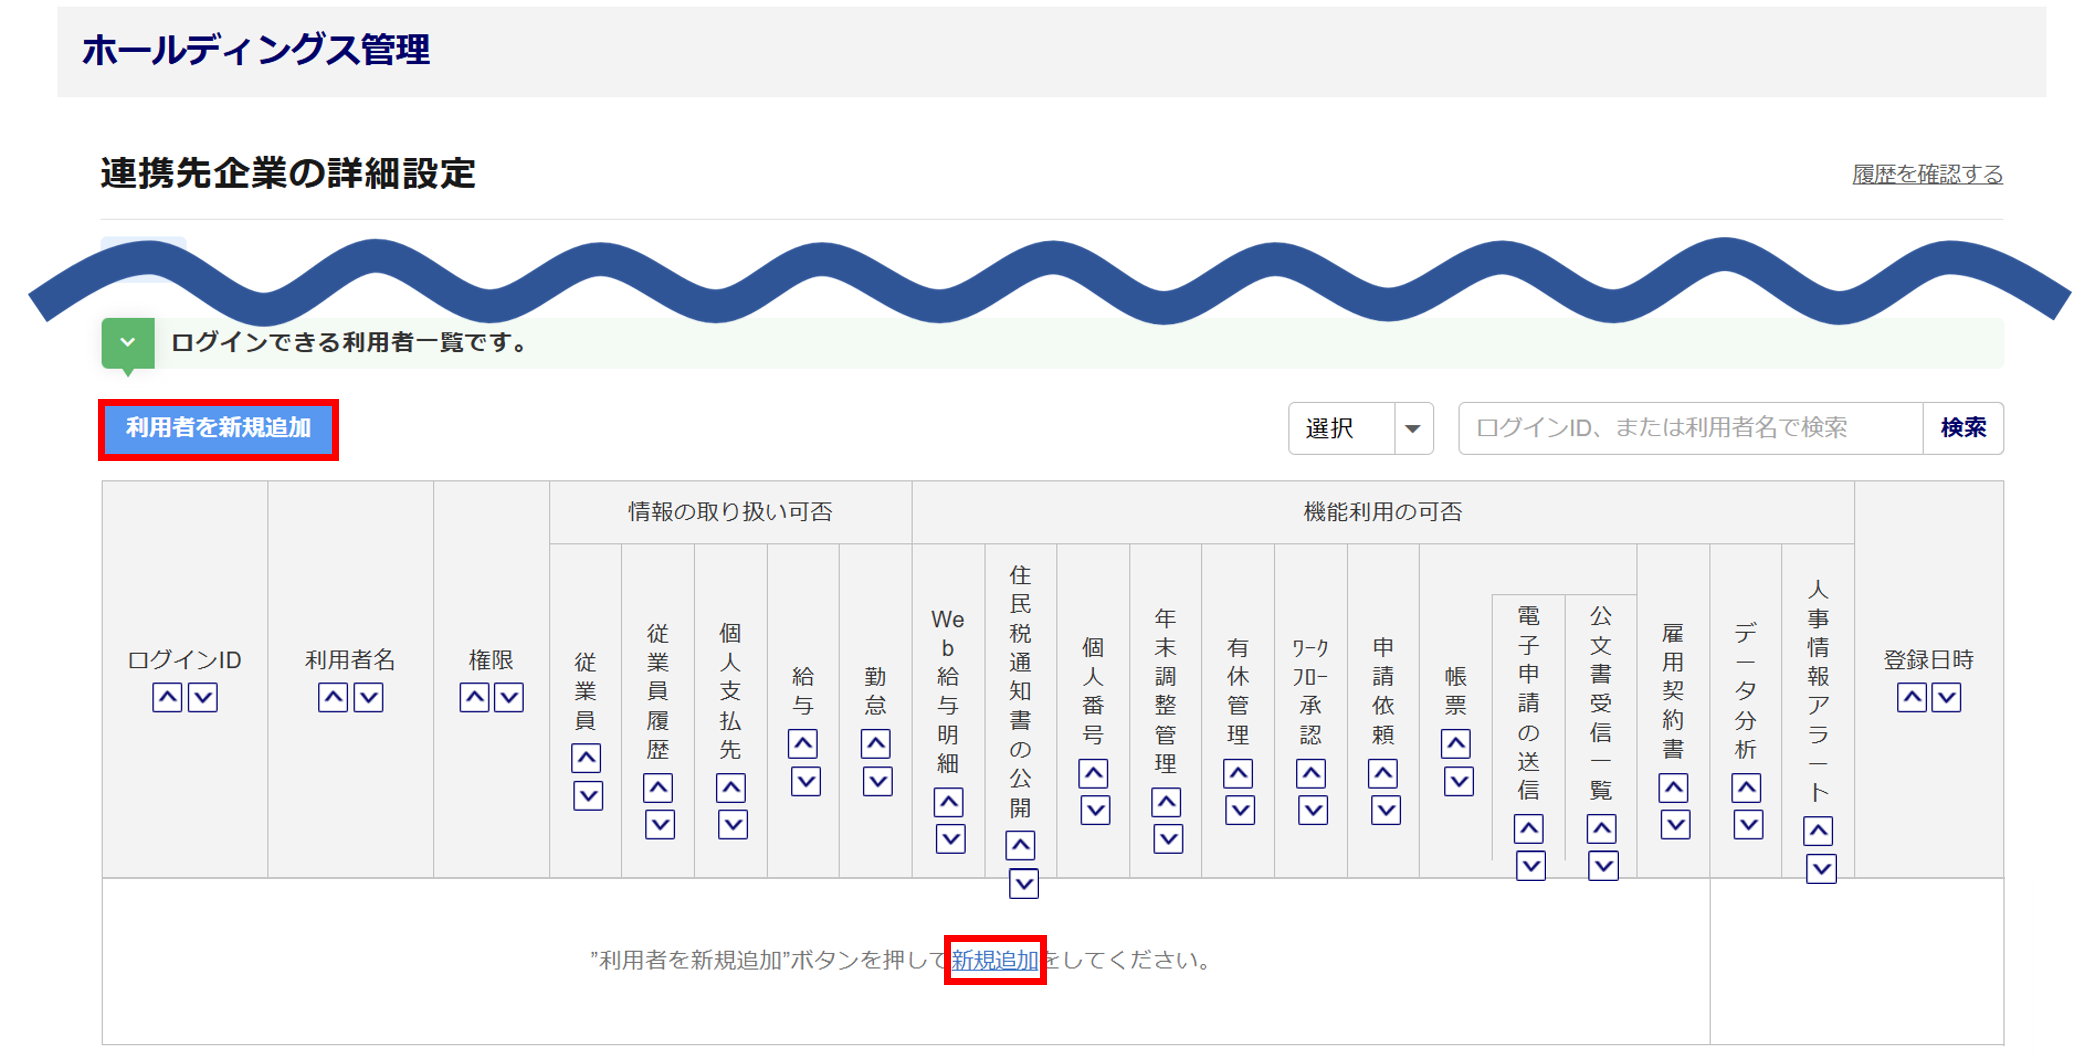The width and height of the screenshot is (2085, 1056).
Task: Sort 有休管理 column ascending
Action: pos(1238,773)
